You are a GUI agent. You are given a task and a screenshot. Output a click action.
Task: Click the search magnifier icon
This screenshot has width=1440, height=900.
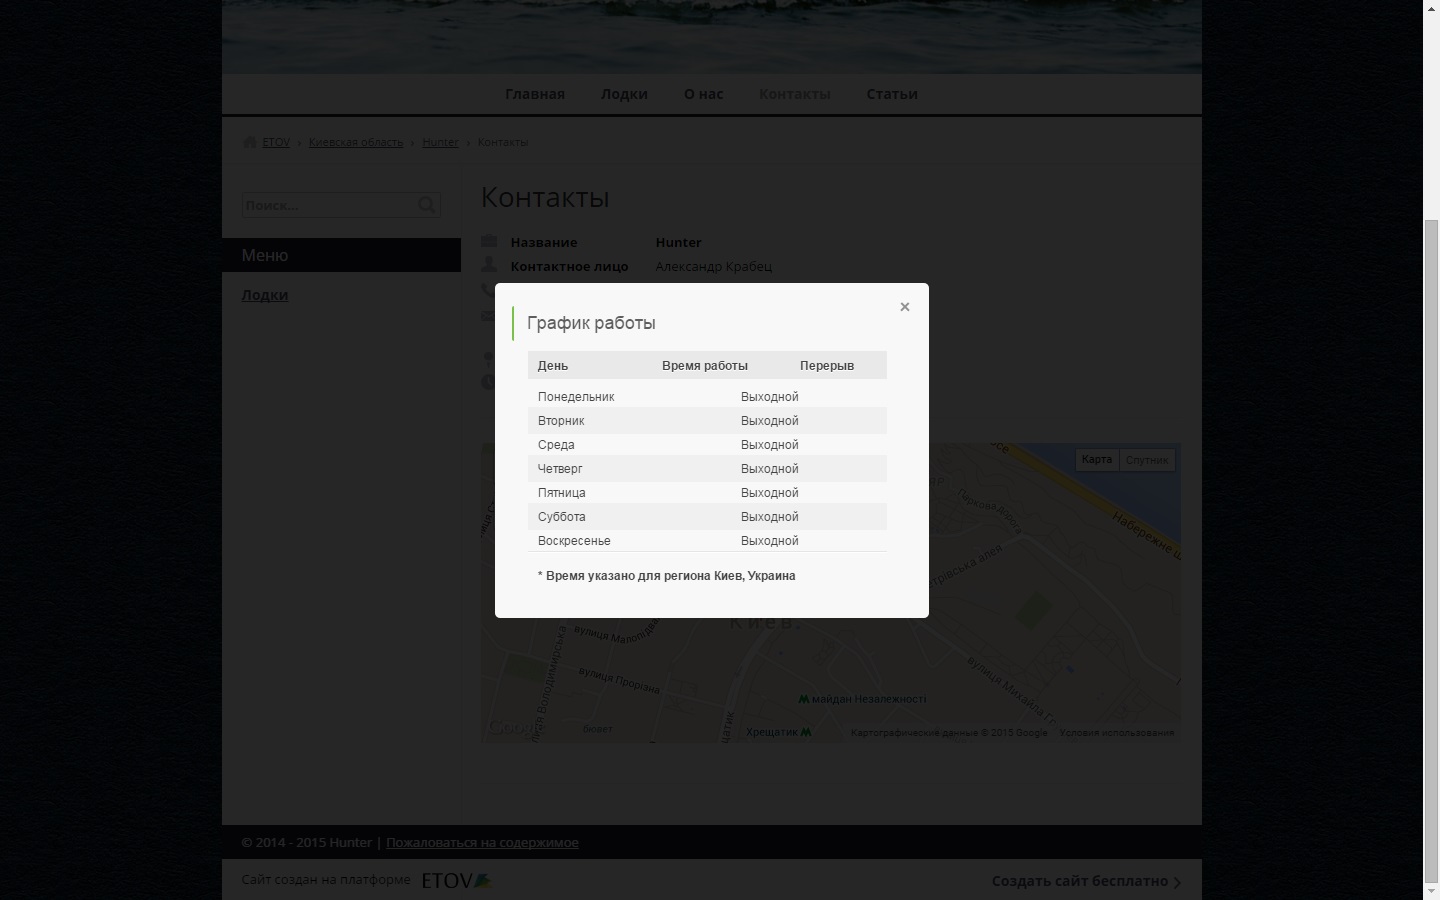427,205
